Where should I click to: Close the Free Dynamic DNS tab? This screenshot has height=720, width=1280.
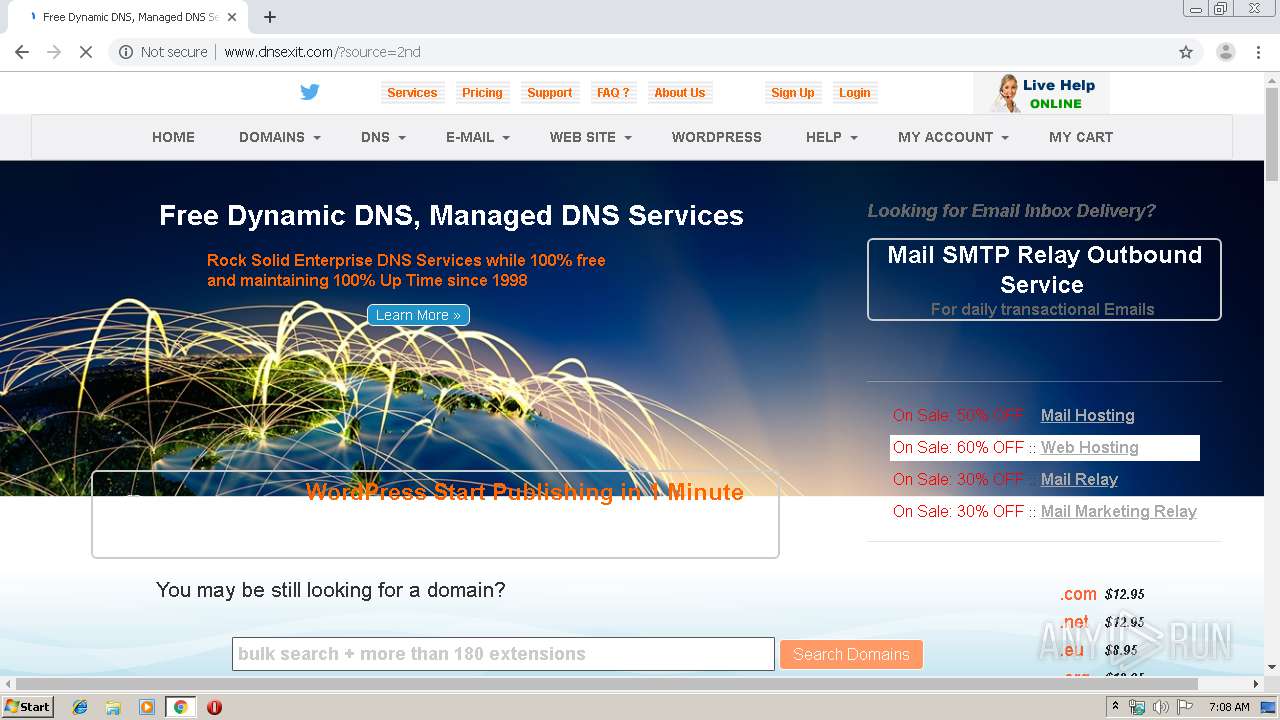[231, 17]
